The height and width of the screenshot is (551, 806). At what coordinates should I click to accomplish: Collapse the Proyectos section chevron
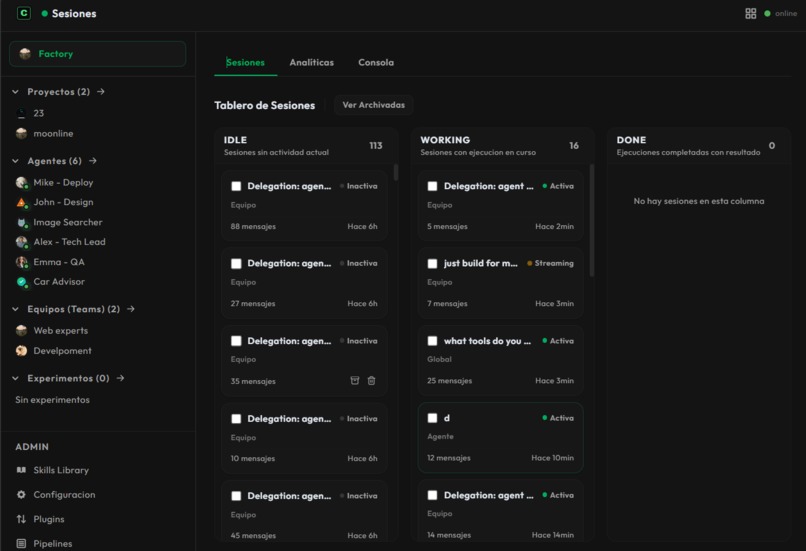point(15,91)
